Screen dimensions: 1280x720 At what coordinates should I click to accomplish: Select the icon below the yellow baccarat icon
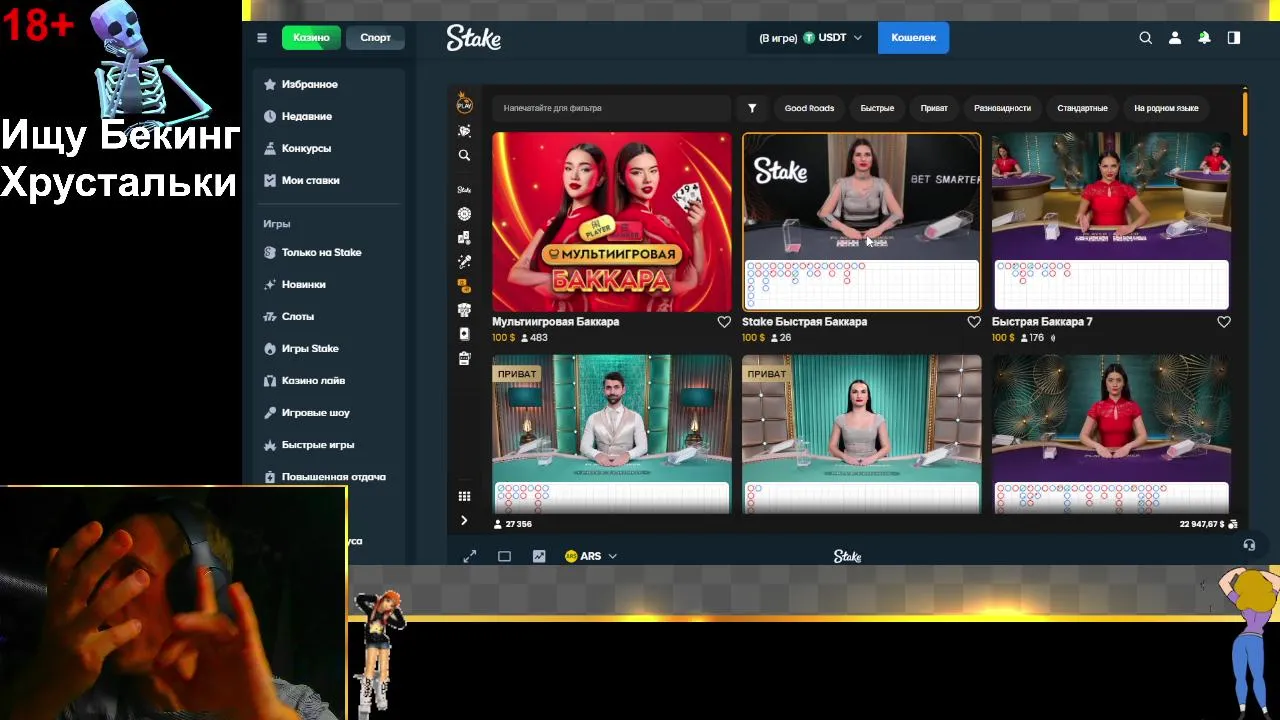464,310
